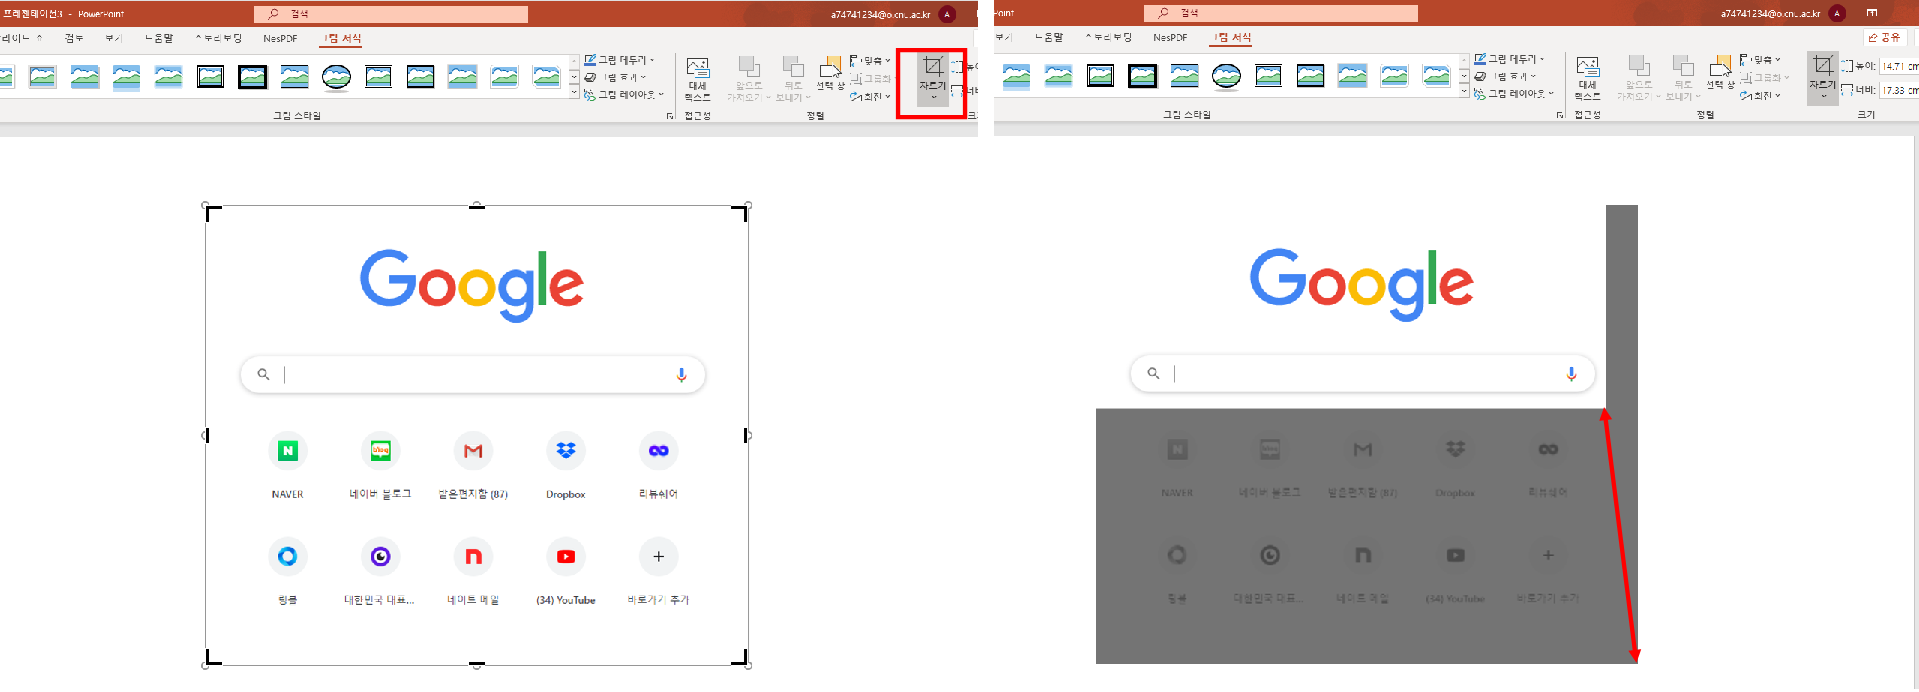Screen dimensions: 1919x692
Task: Apply thin black frame style left of thick frame, left window
Action: (210, 77)
